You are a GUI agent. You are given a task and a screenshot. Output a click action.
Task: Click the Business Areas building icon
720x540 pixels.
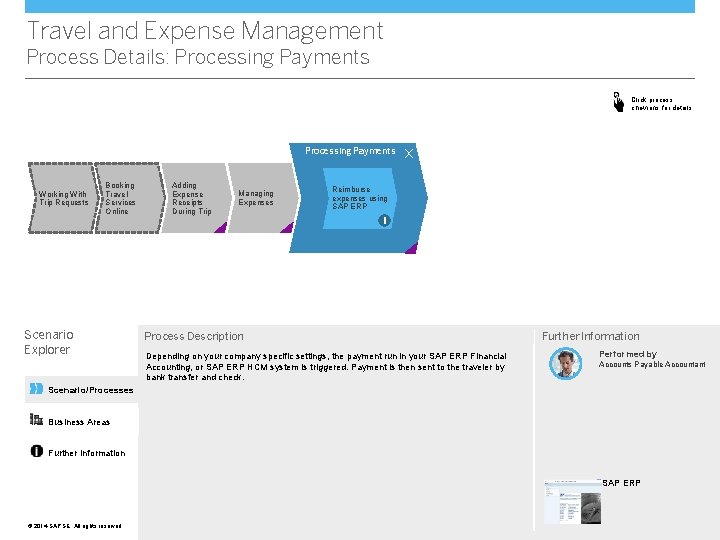point(36,420)
